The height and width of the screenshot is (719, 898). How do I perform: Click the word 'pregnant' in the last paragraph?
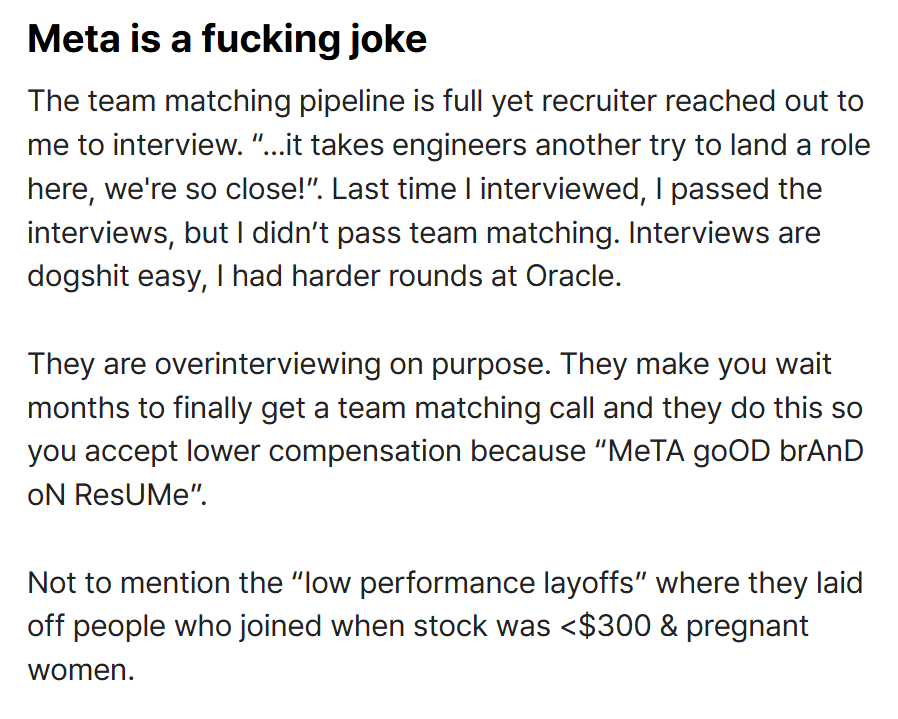pyautogui.click(x=747, y=627)
